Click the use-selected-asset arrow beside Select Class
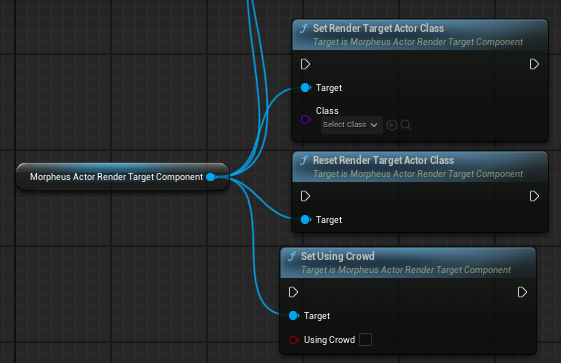 (392, 125)
